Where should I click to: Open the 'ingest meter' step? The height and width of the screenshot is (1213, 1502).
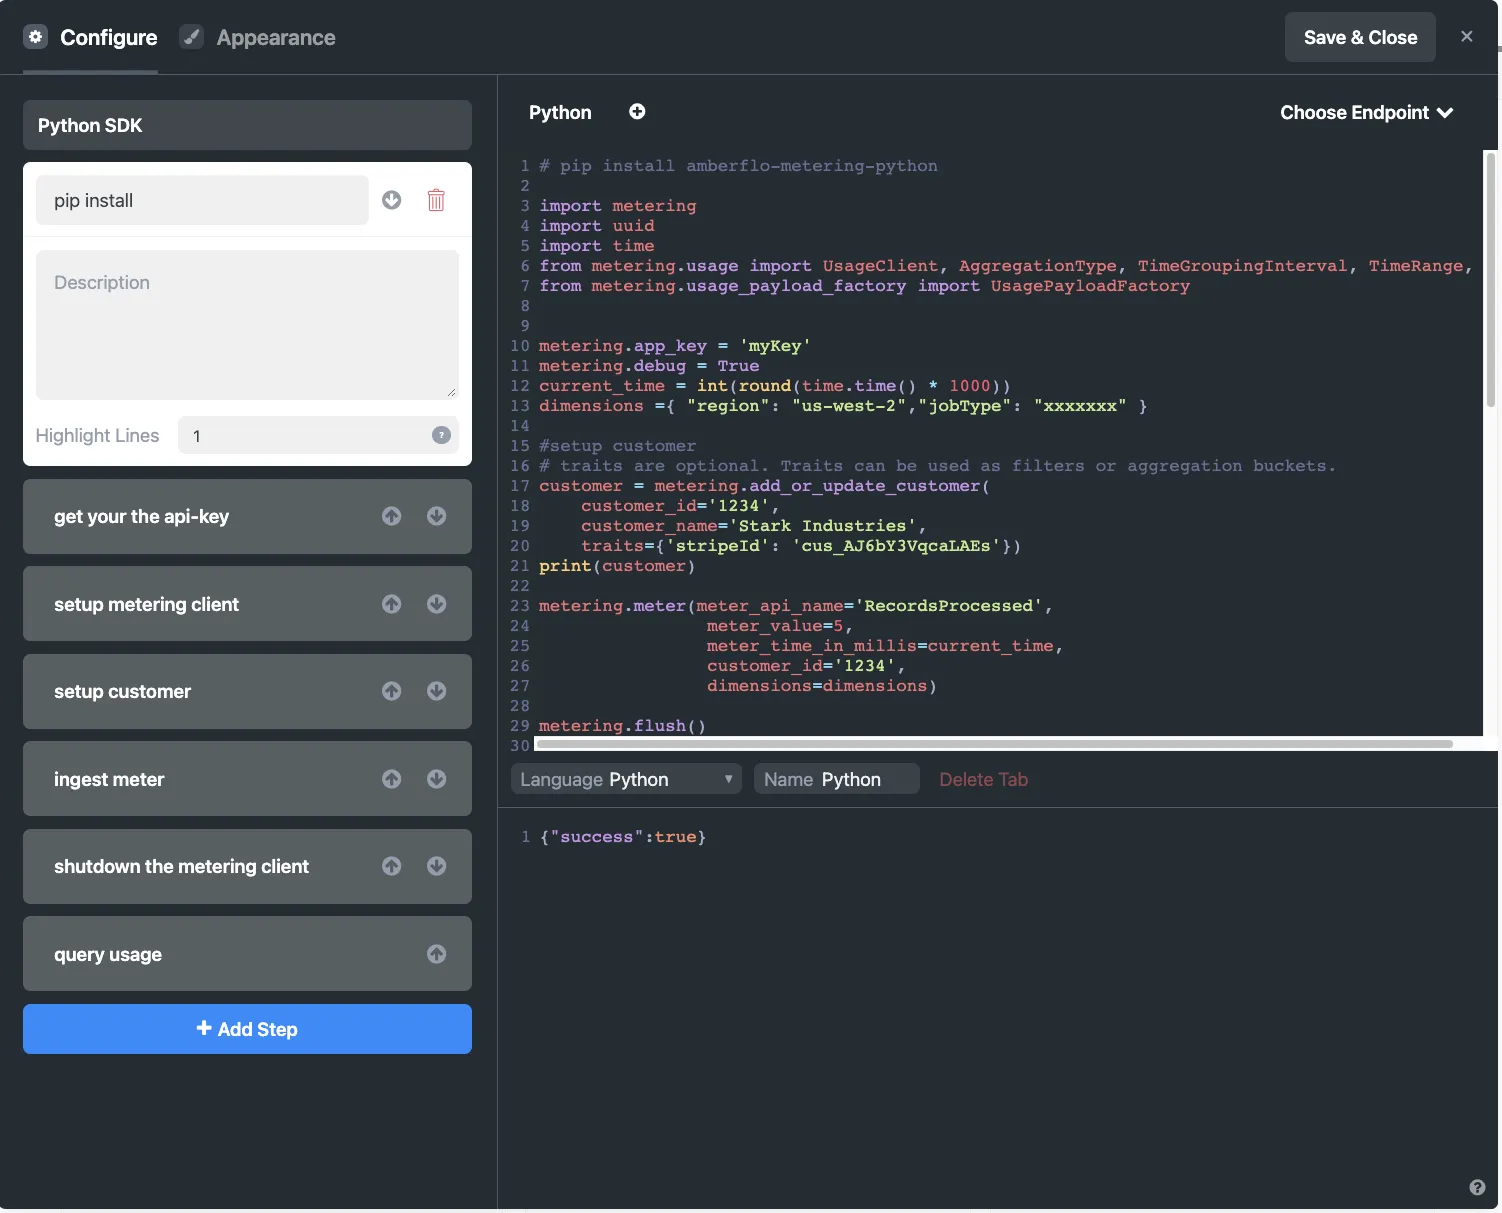tap(247, 779)
